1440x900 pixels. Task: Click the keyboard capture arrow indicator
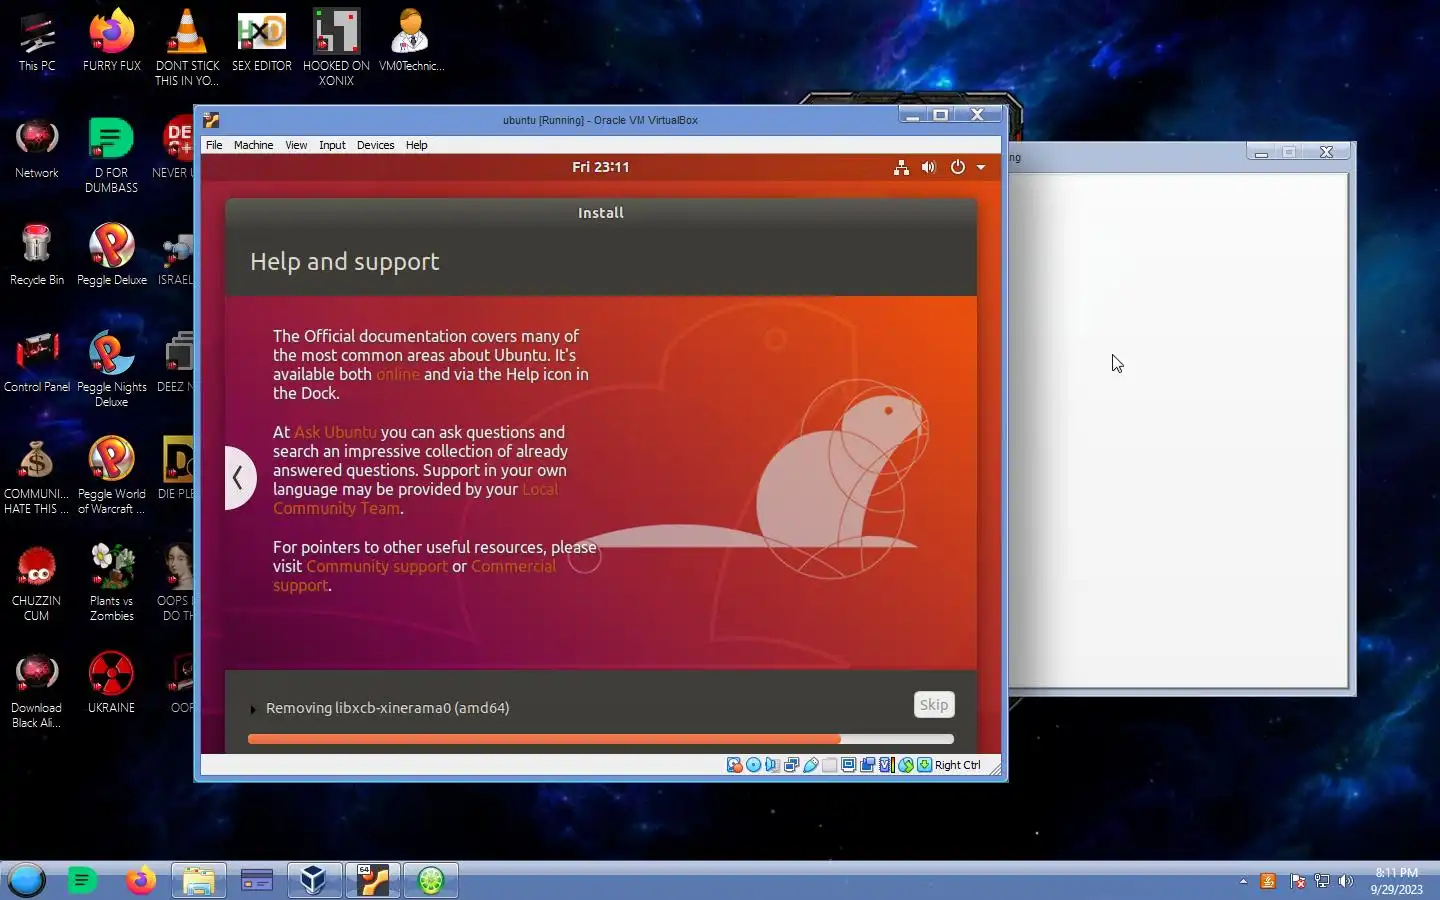pyautogui.click(x=925, y=765)
